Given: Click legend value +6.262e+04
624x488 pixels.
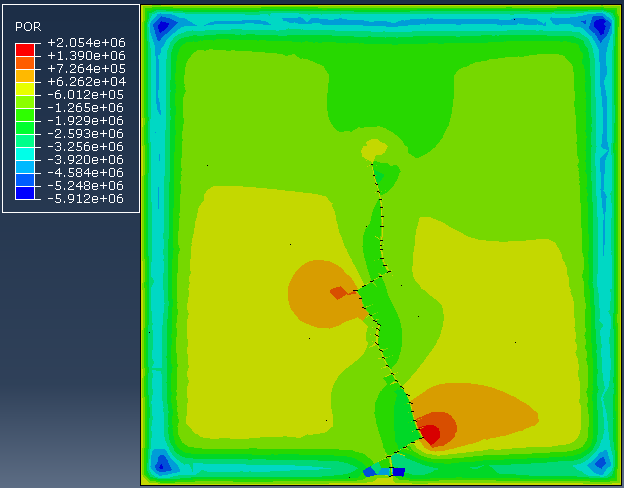Looking at the screenshot, I should coord(86,82).
